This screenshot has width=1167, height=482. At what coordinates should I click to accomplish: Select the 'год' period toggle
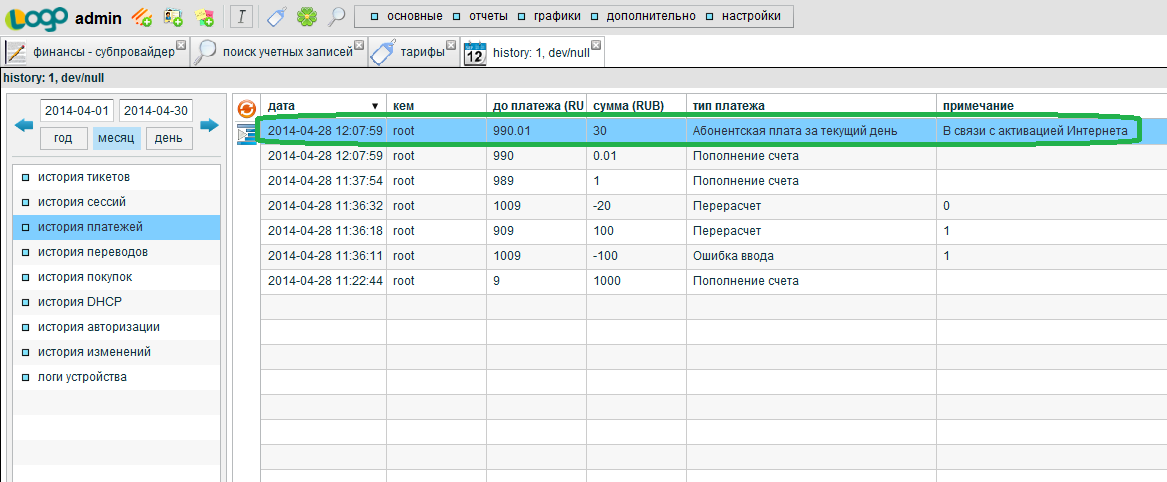point(63,138)
